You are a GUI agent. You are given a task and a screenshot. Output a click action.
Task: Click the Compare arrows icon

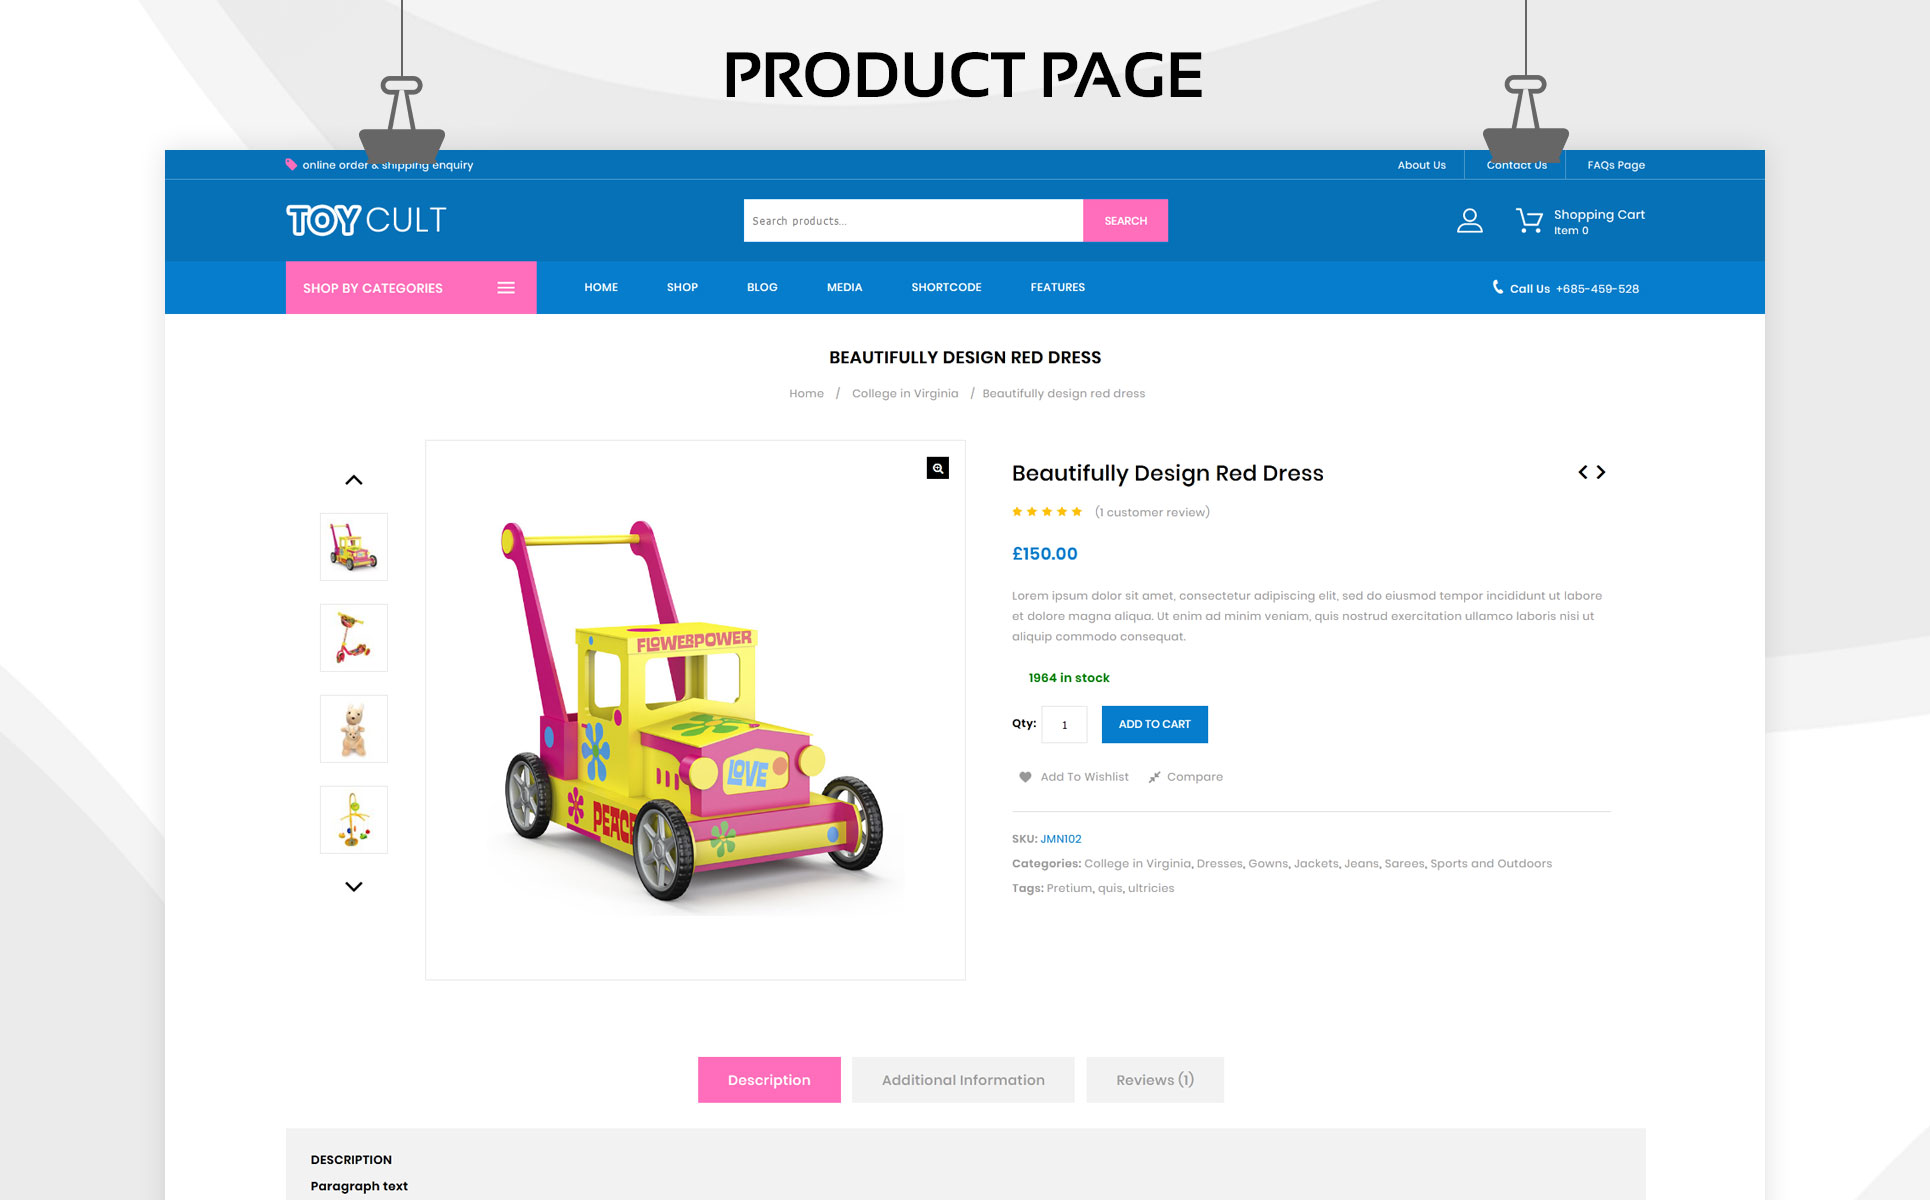[x=1154, y=777]
